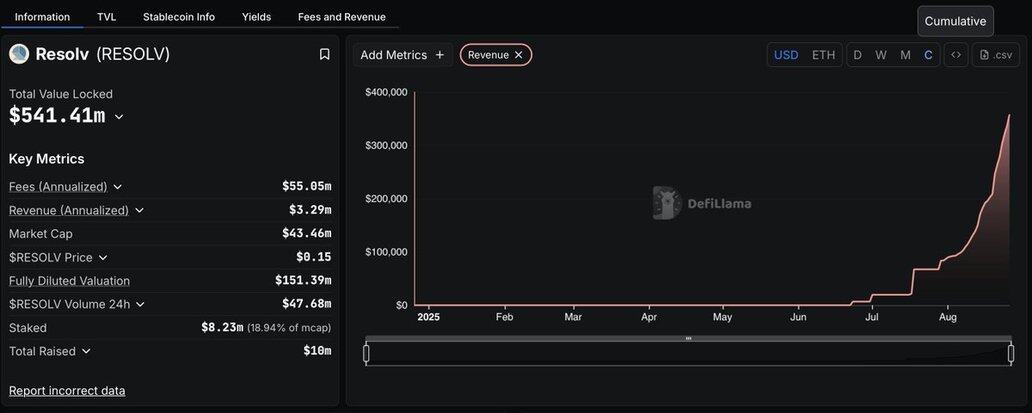Click the $10m total raised value
1032x413 pixels.
[x=317, y=351]
